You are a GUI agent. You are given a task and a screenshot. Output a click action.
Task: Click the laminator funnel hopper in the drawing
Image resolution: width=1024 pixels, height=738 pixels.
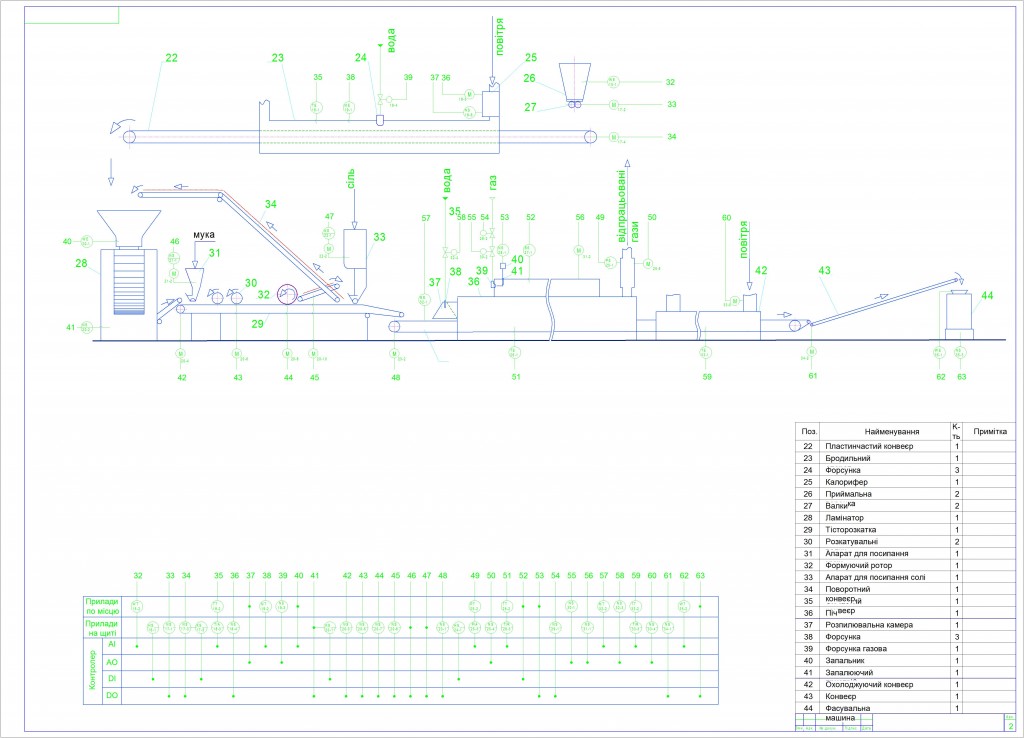tap(129, 228)
